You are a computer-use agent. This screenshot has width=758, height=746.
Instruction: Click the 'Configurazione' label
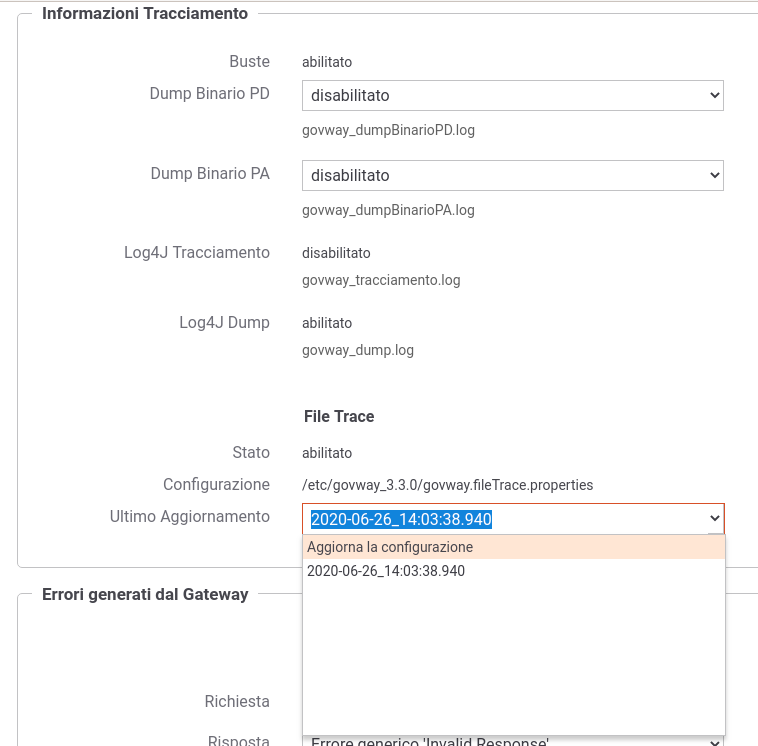[216, 484]
